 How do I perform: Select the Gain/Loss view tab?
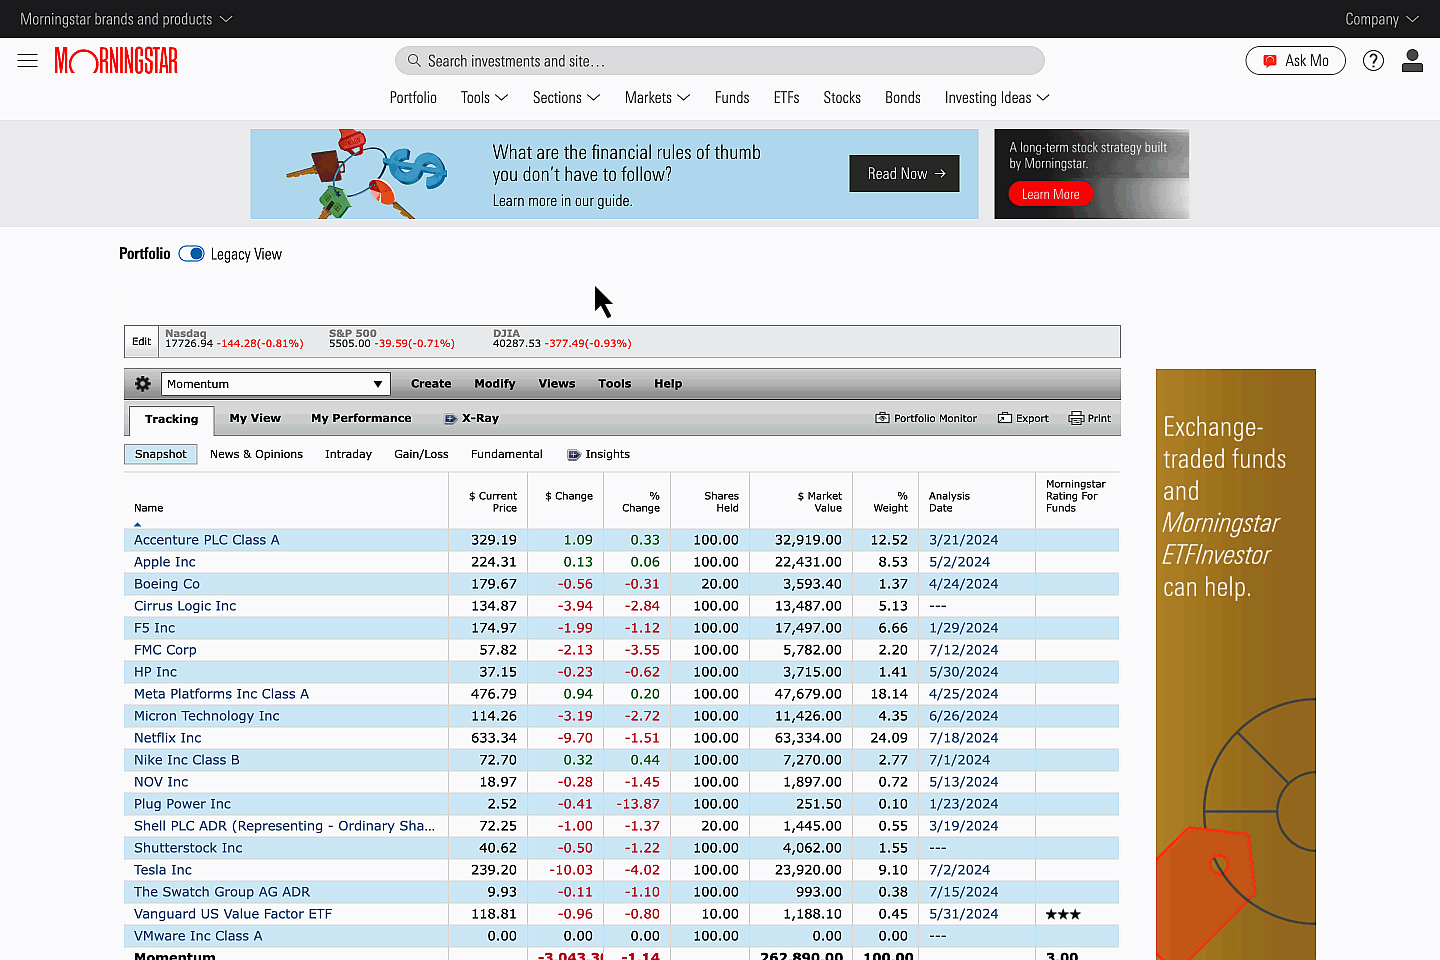click(x=421, y=454)
